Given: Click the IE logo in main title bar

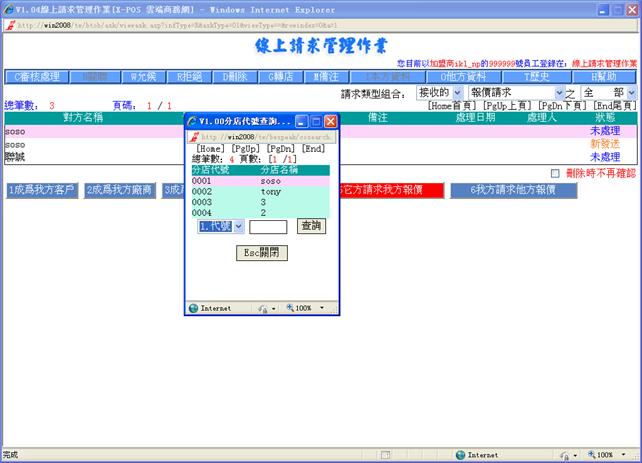Looking at the screenshot, I should pos(8,8).
